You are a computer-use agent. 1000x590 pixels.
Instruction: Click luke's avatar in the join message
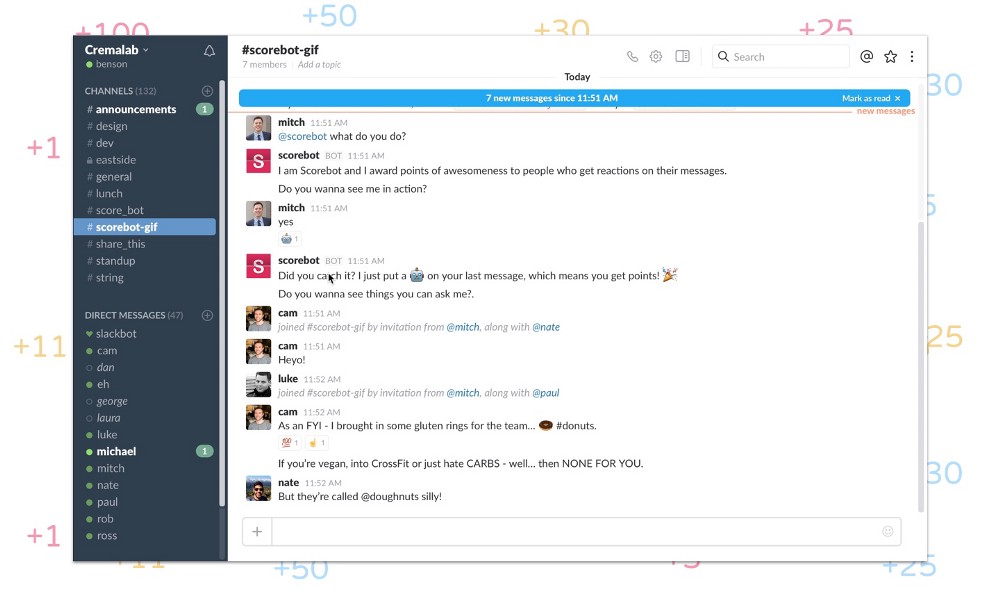click(258, 385)
